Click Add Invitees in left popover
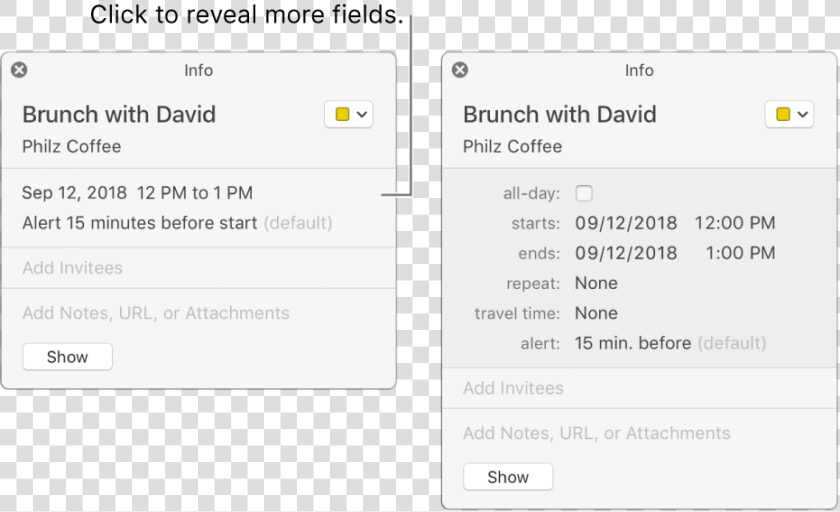The height and width of the screenshot is (512, 840). click(x=72, y=268)
